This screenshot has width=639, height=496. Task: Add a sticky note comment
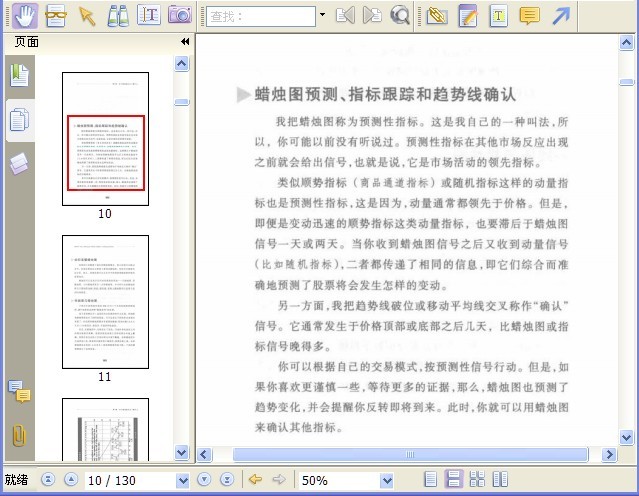[x=529, y=16]
